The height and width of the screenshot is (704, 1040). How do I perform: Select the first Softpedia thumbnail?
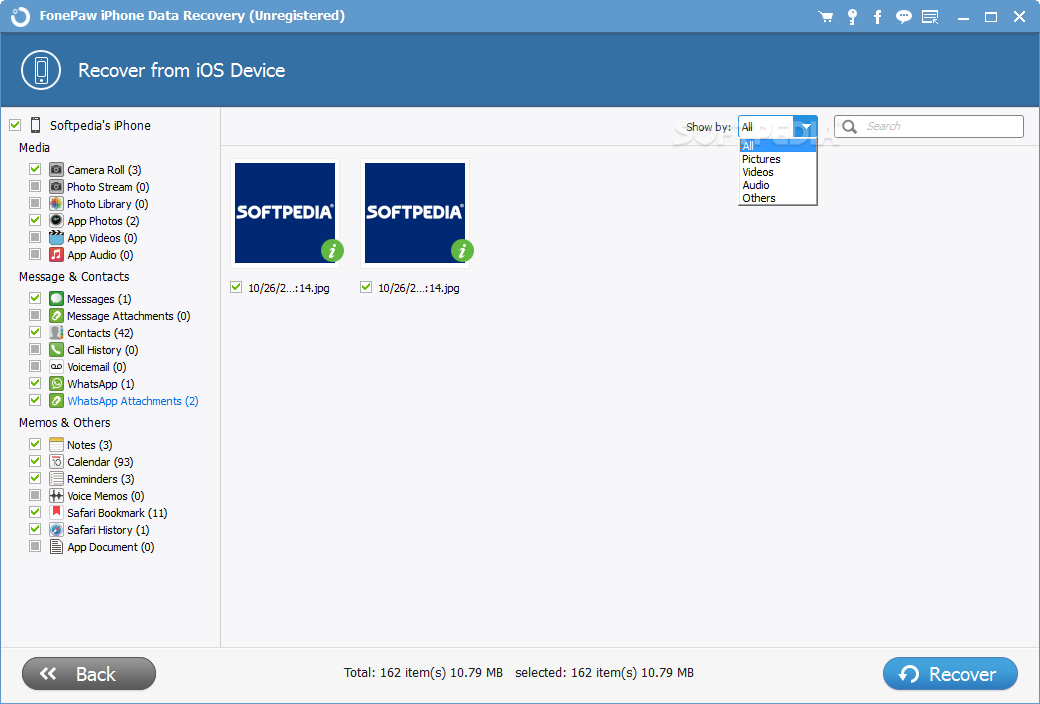(x=285, y=213)
